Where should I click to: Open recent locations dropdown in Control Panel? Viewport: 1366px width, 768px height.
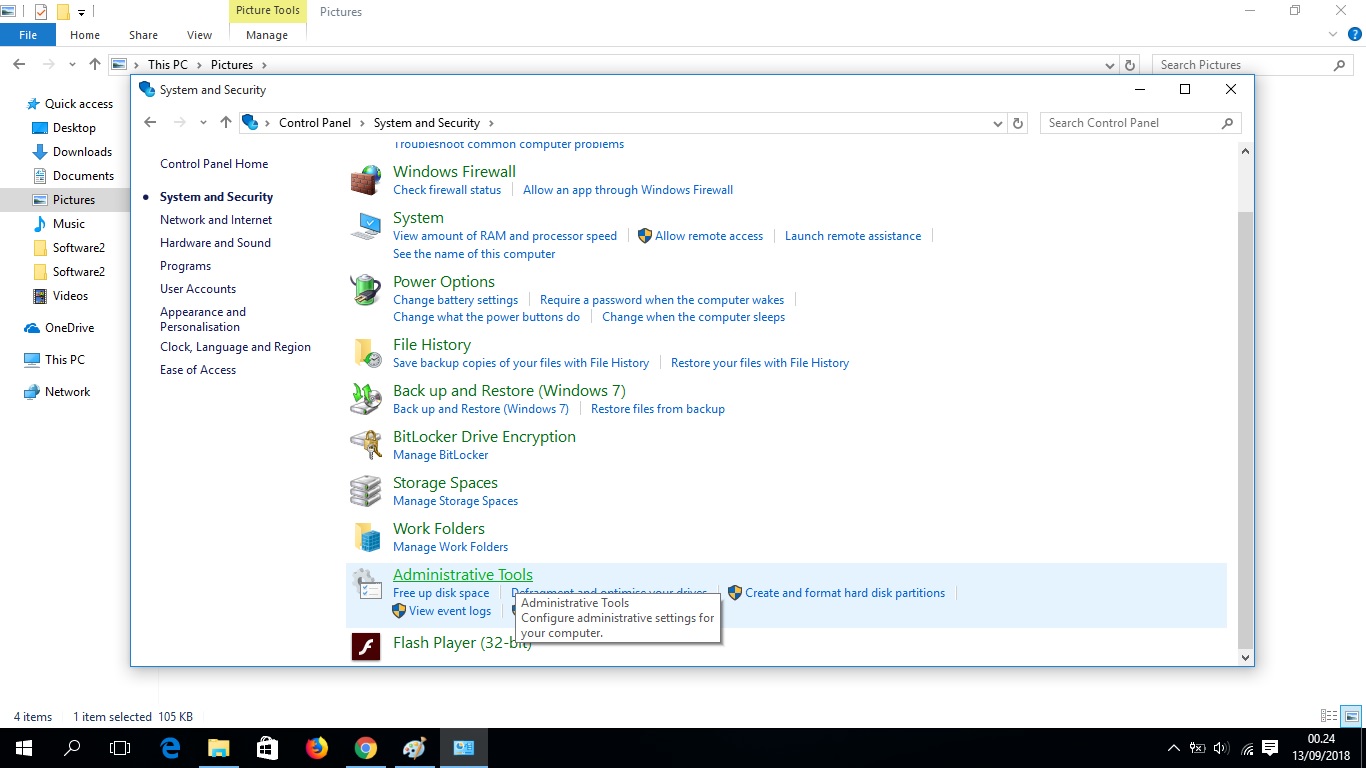point(203,123)
